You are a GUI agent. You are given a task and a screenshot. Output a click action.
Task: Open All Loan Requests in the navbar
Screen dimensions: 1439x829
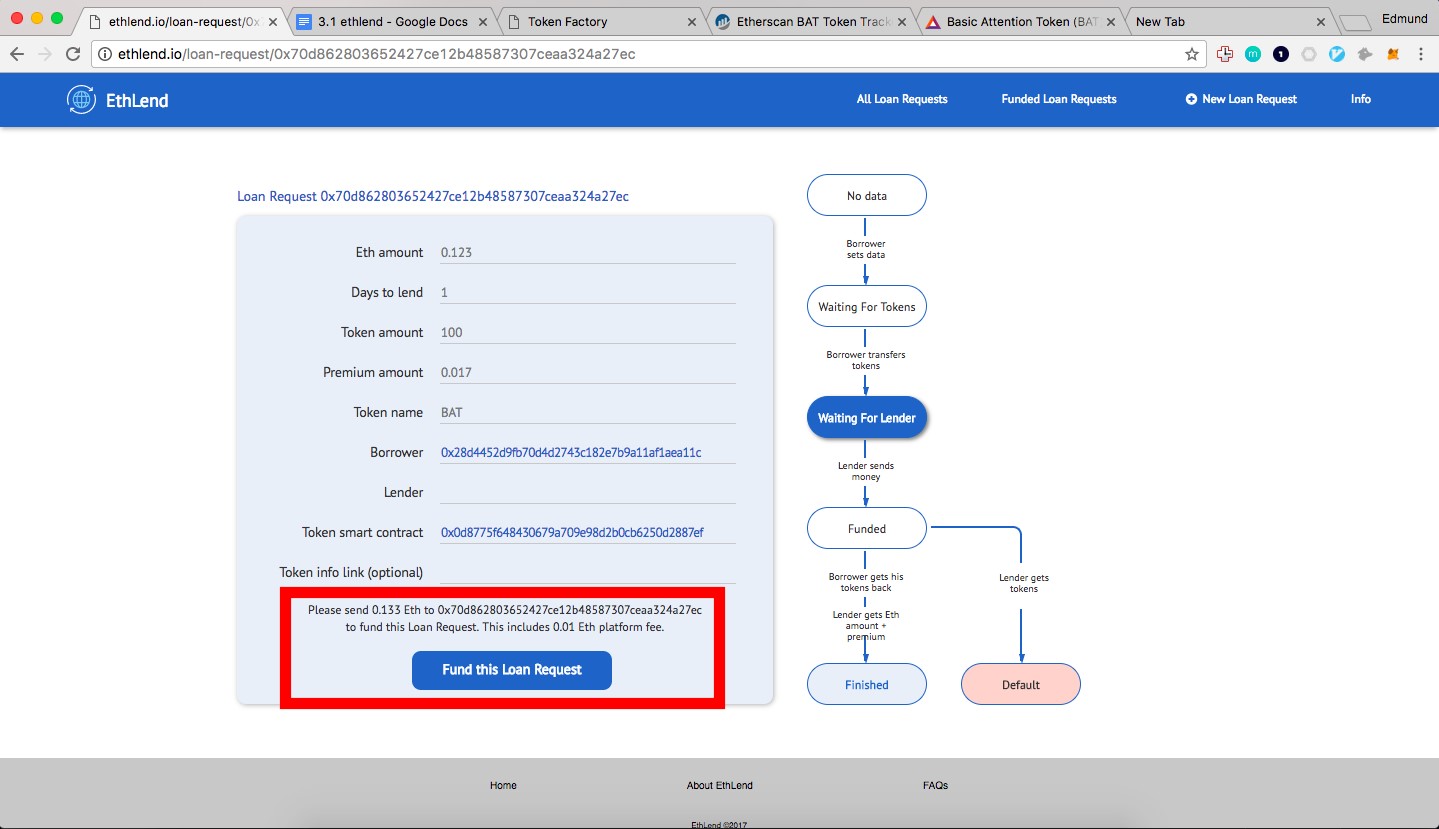(x=902, y=99)
